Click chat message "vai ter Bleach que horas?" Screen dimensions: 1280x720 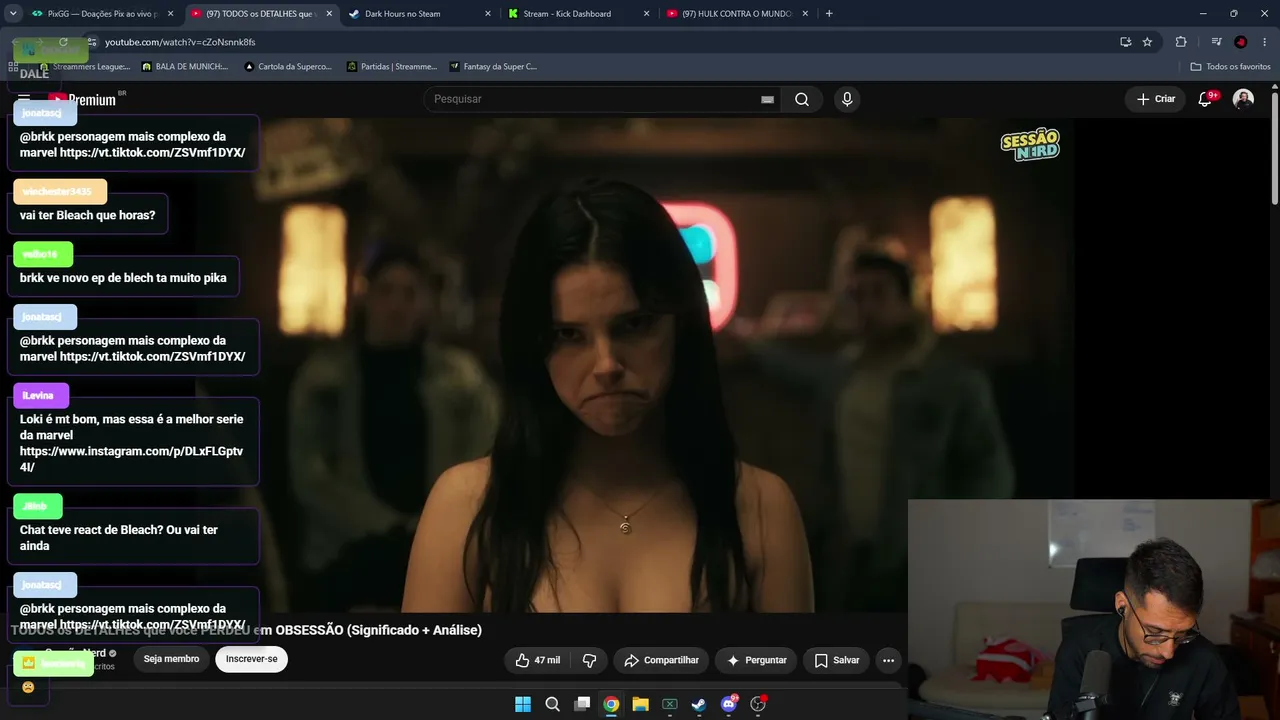88,215
